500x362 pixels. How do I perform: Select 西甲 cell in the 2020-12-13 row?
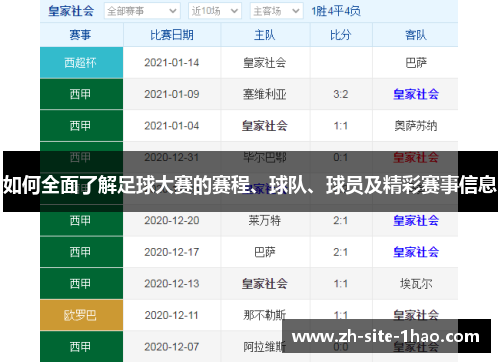pyautogui.click(x=81, y=284)
